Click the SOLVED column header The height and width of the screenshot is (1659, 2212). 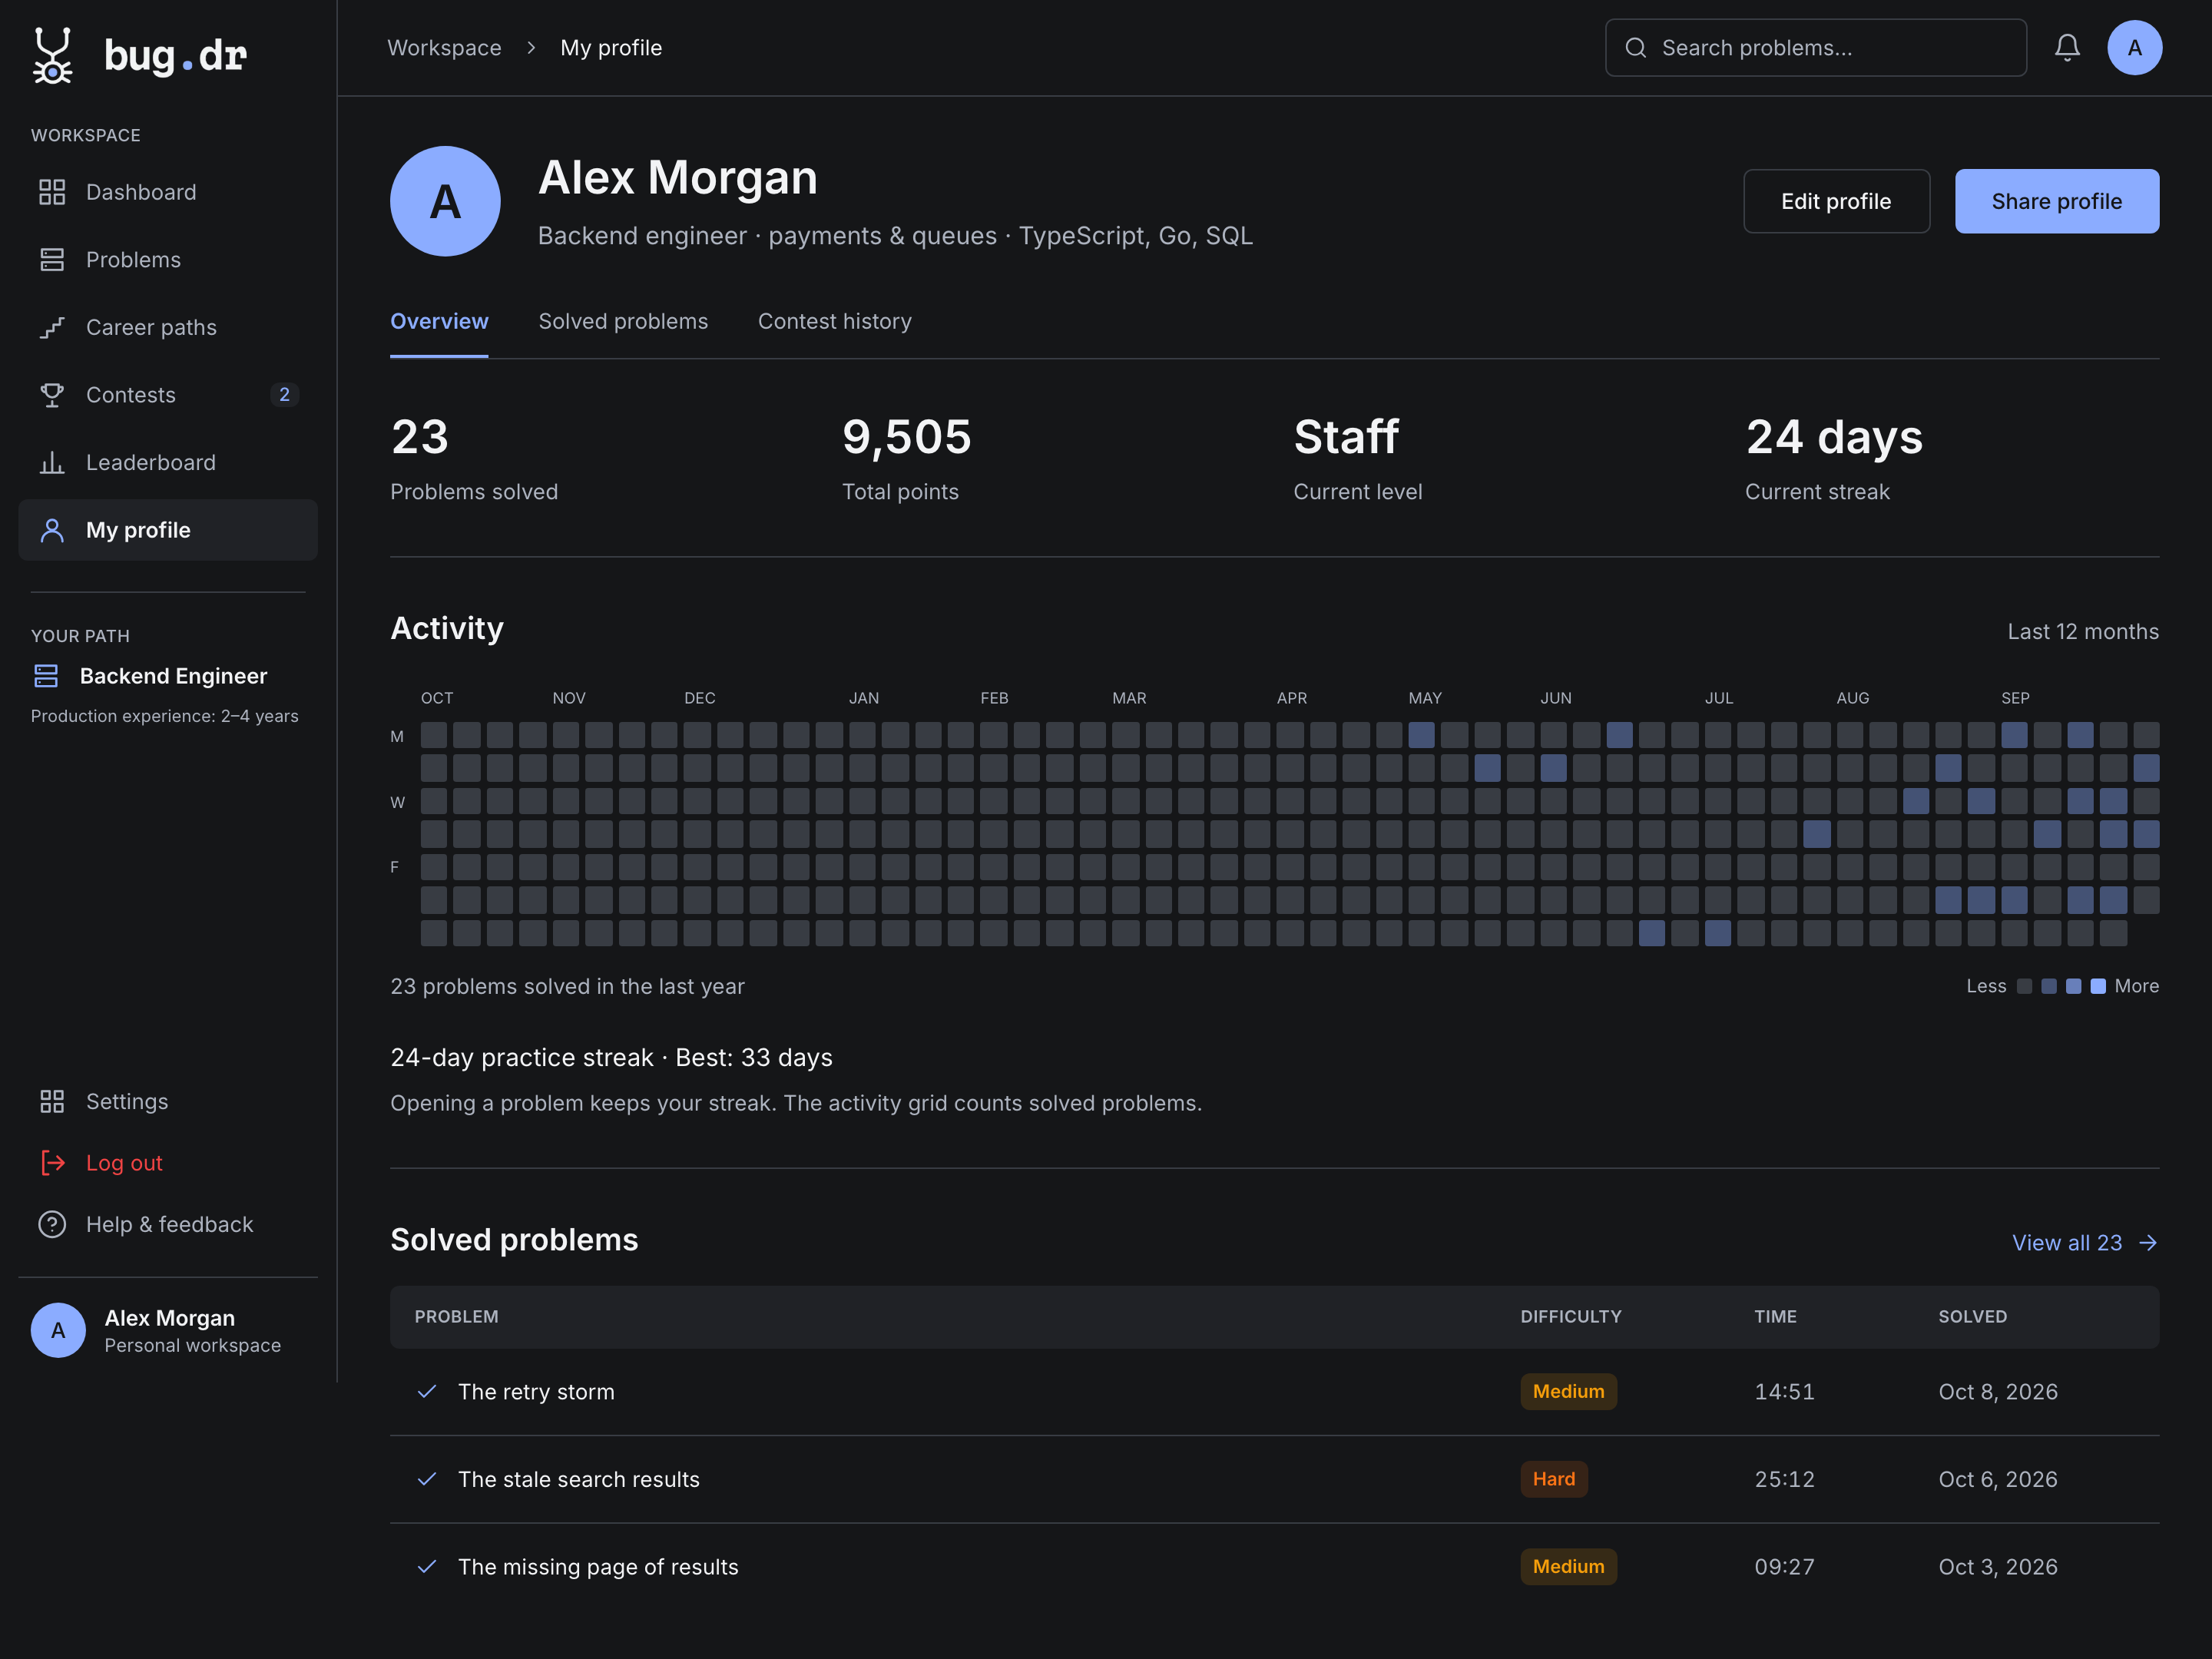point(1972,1317)
